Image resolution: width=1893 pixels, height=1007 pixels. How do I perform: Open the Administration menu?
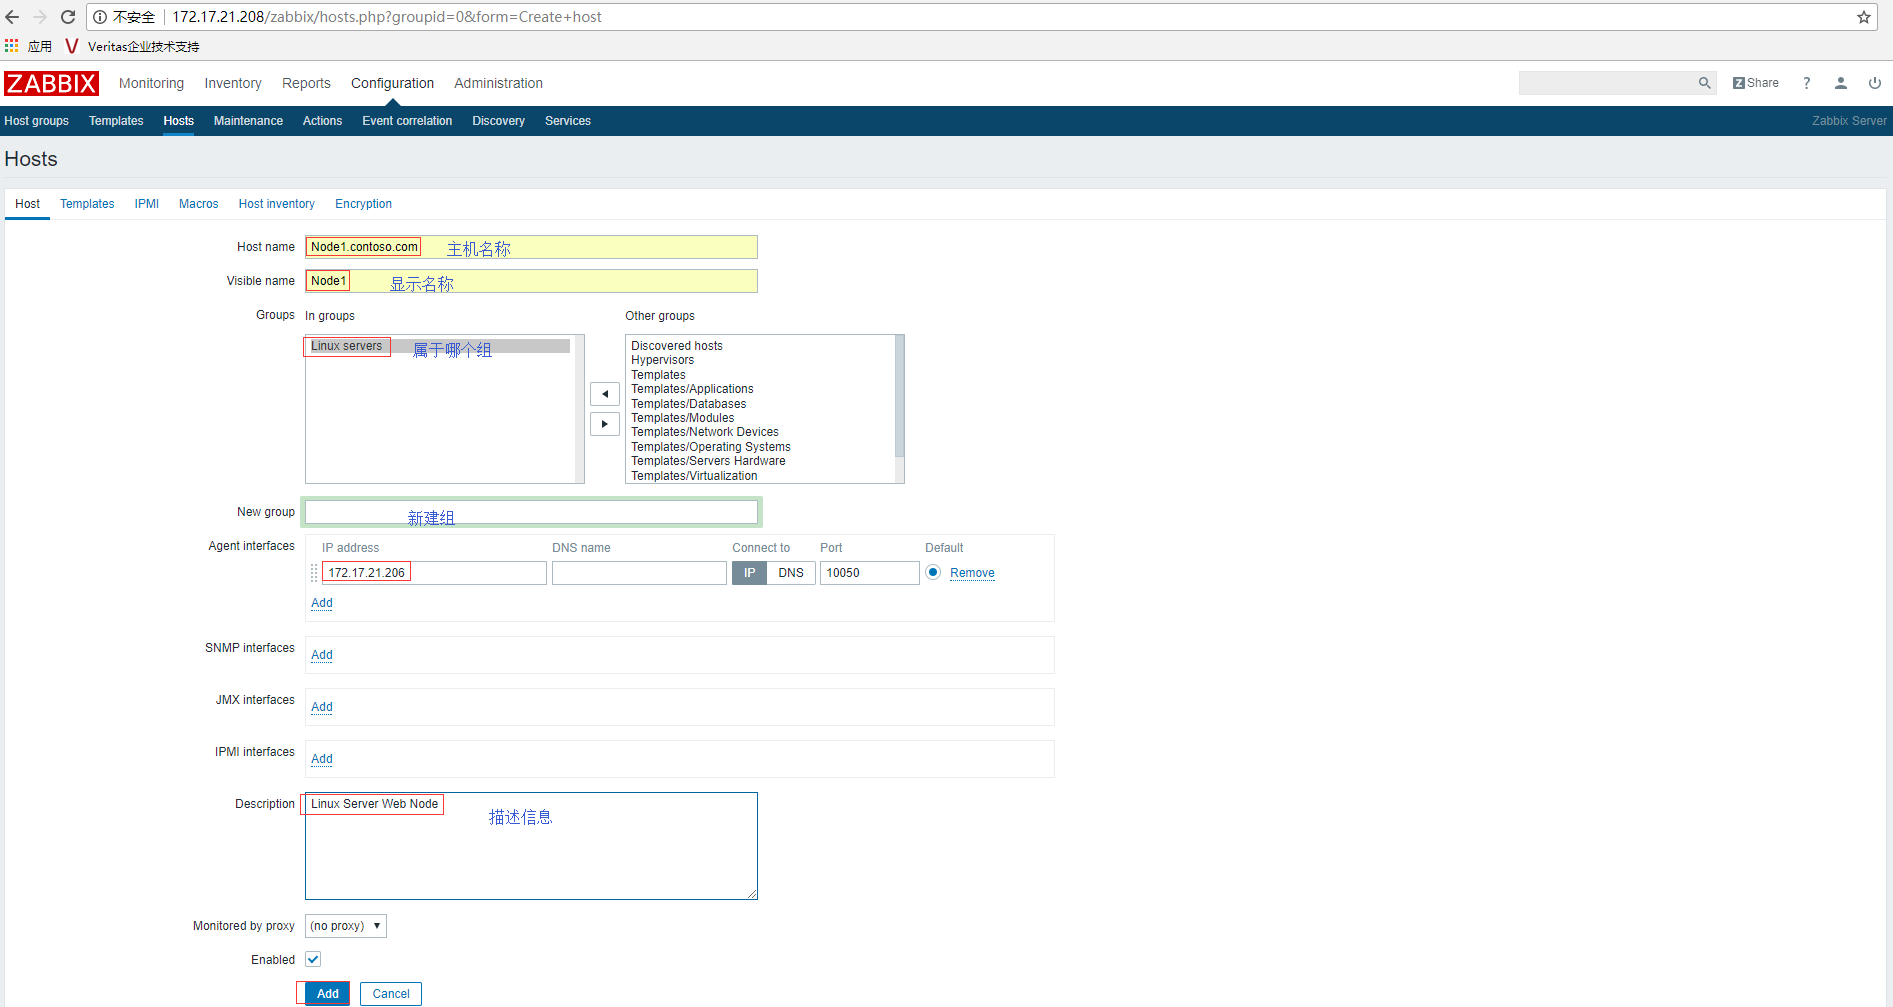[498, 83]
